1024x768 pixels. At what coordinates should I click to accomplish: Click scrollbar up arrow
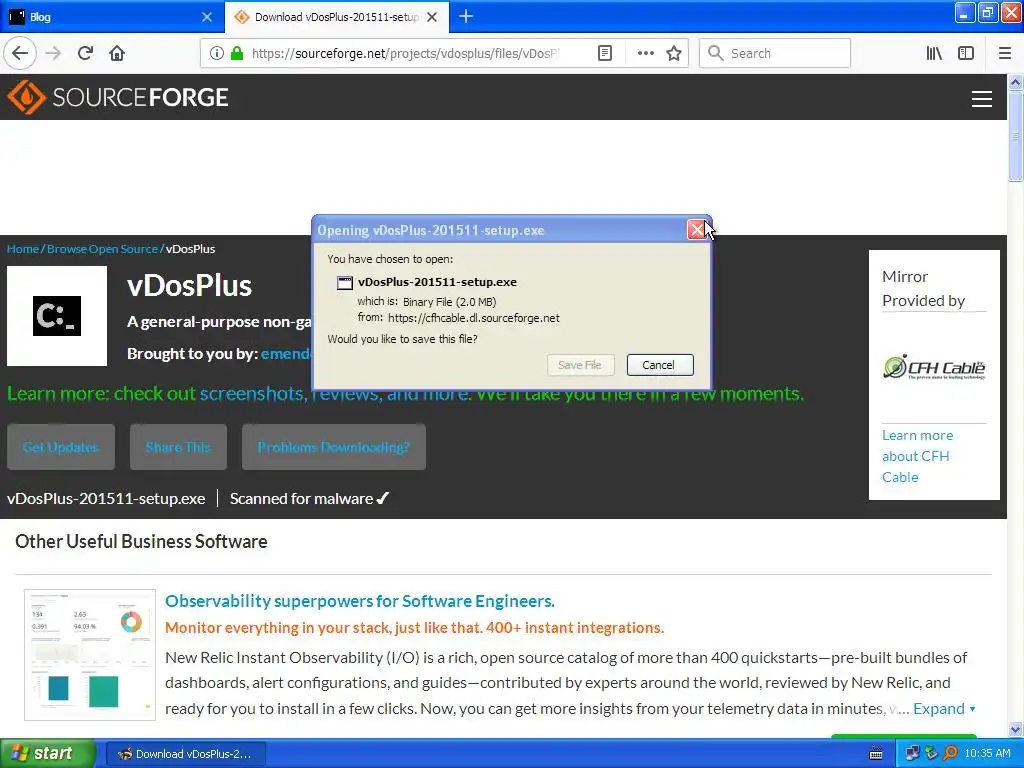coord(1015,82)
